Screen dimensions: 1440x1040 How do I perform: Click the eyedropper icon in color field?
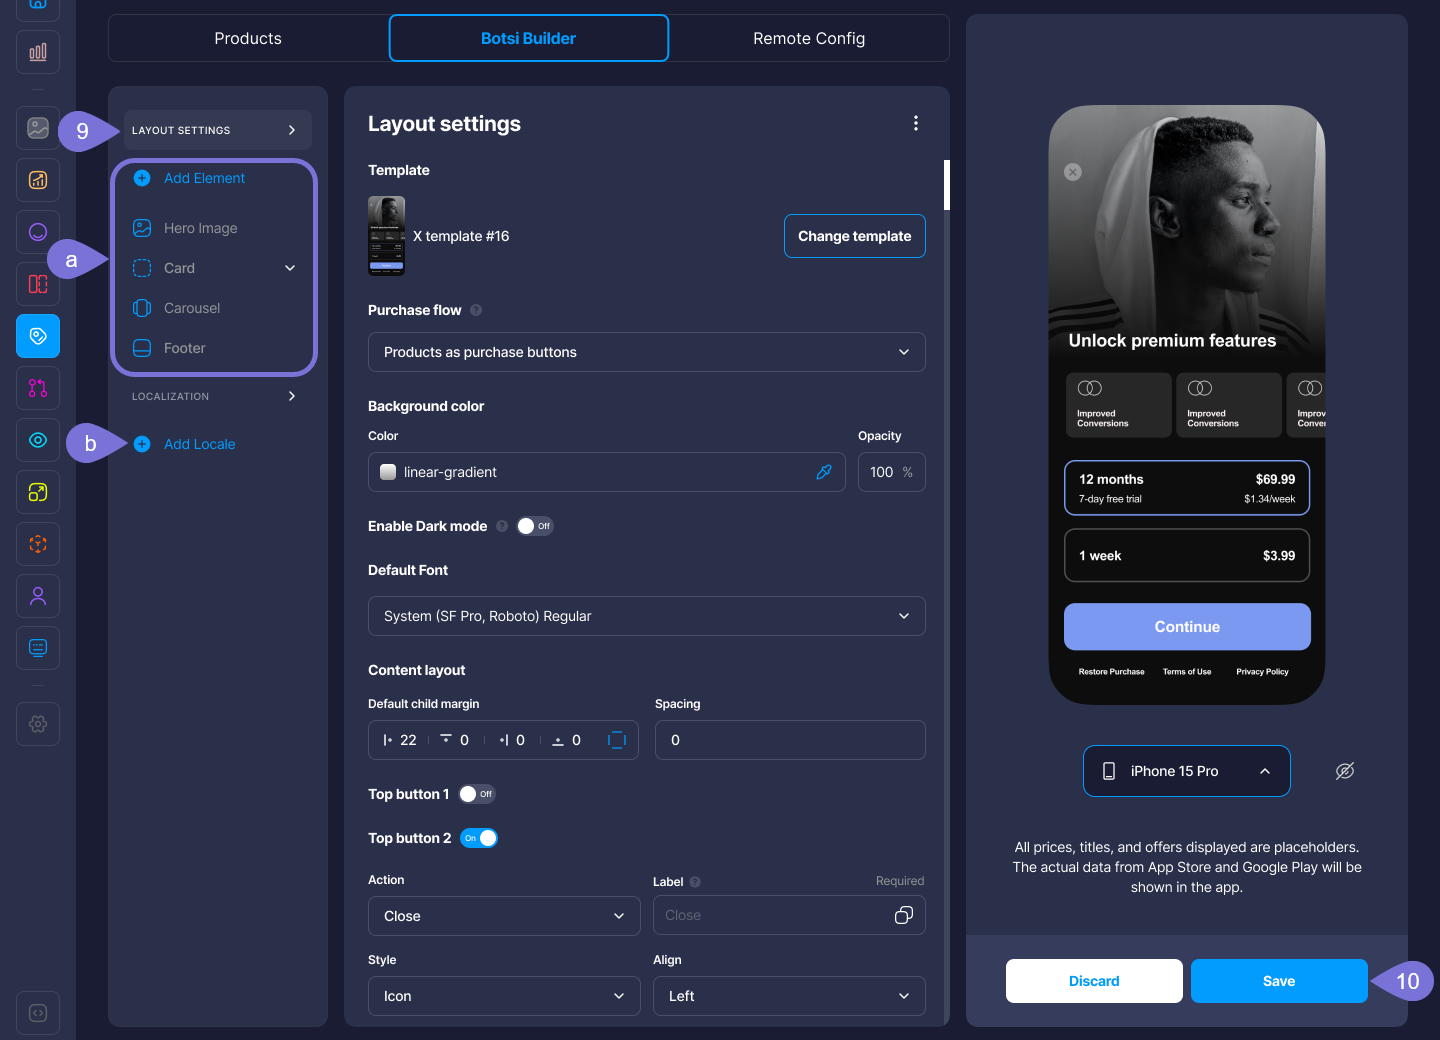824,472
